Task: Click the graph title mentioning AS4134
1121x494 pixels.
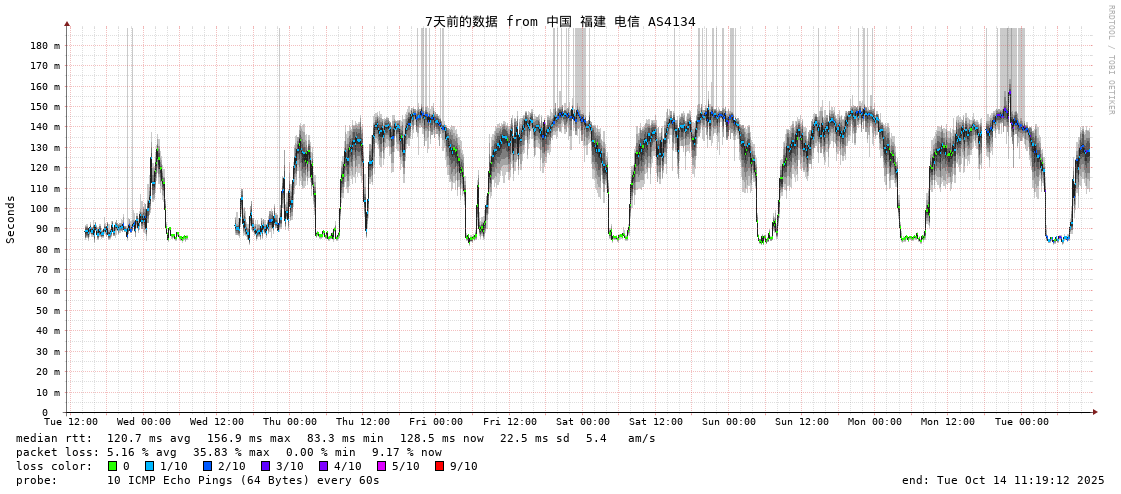Action: (x=560, y=21)
